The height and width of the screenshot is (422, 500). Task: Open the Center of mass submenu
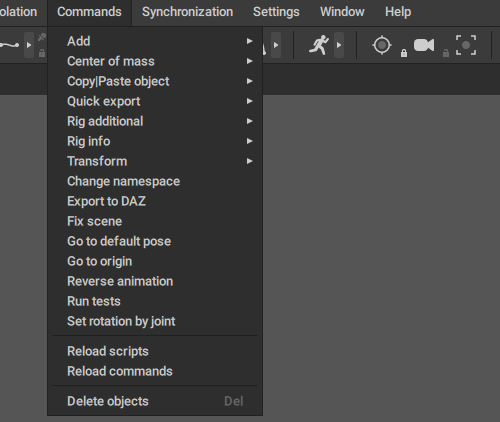(155, 61)
